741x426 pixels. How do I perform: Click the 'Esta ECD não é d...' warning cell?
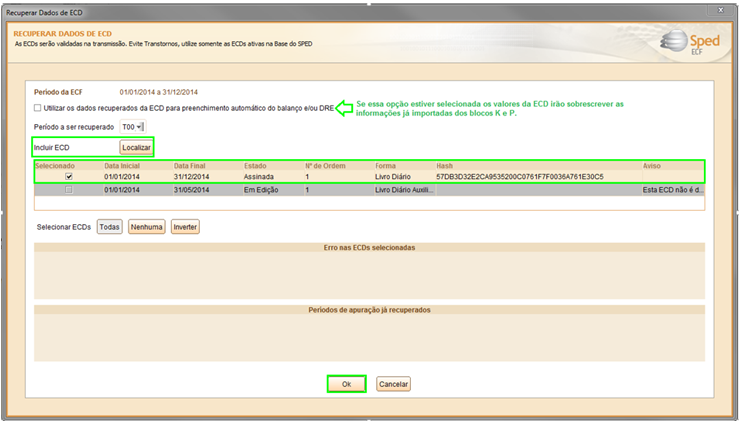click(673, 190)
